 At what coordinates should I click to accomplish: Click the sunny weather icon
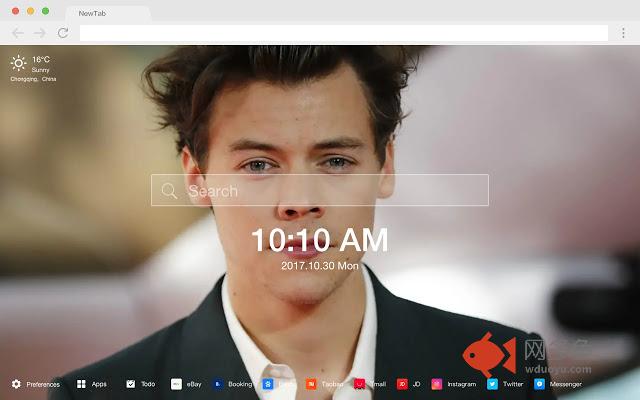(18, 63)
